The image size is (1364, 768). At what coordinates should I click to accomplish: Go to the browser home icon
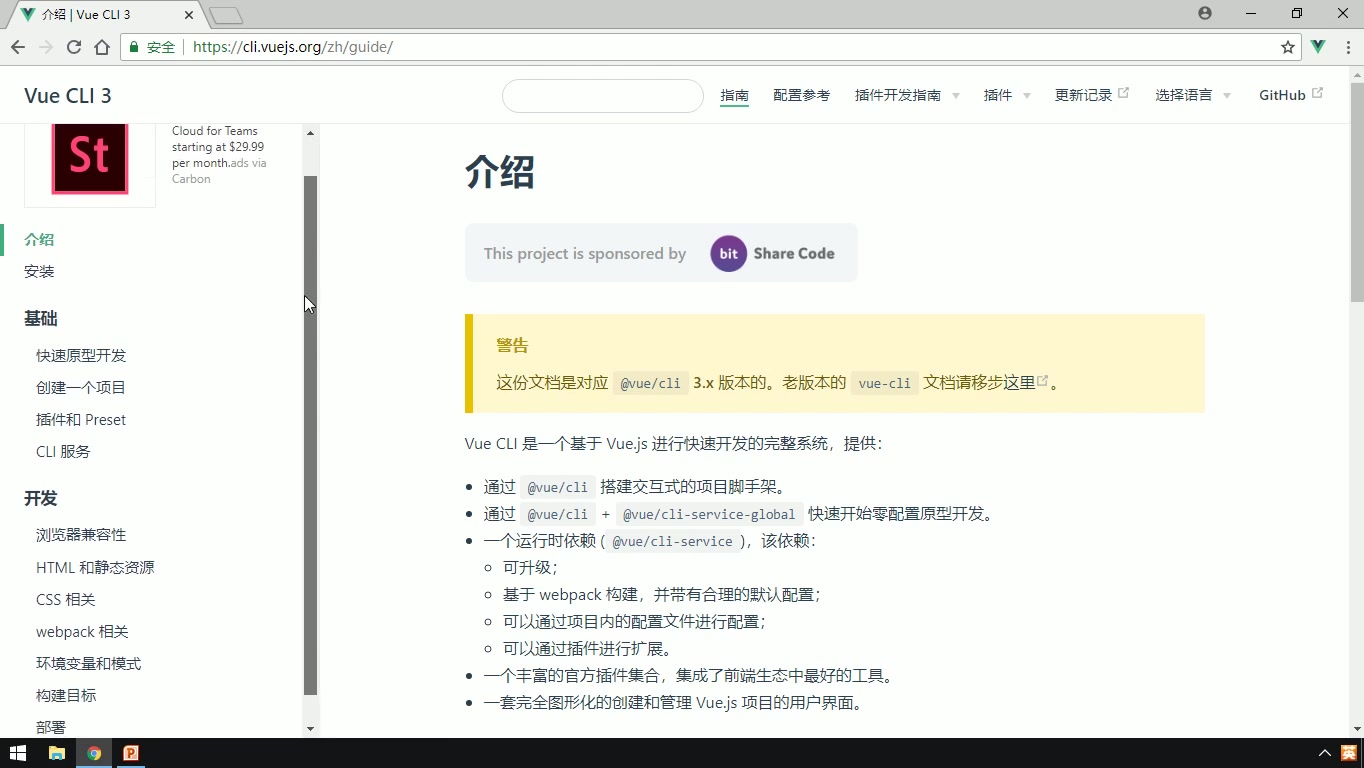(102, 47)
